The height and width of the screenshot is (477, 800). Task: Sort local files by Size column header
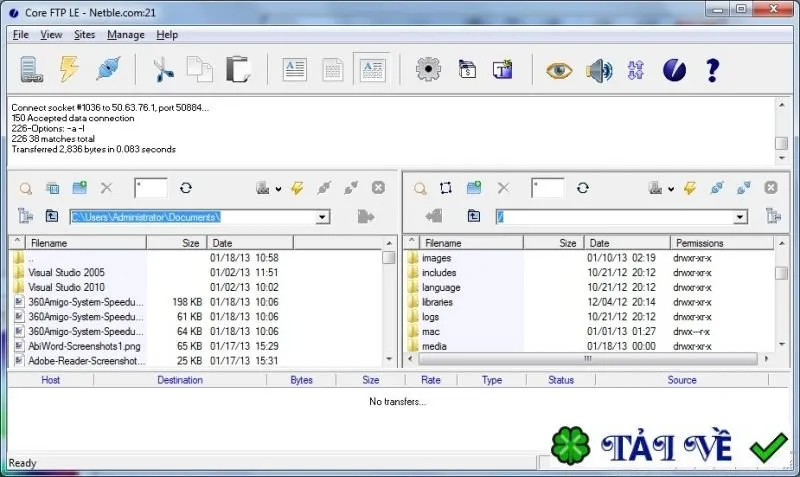tap(177, 243)
